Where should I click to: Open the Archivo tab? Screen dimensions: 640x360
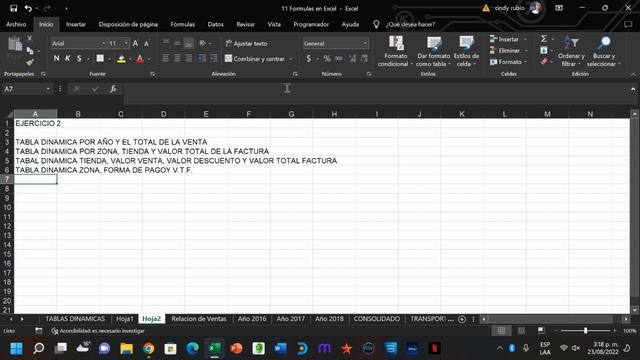click(16, 24)
